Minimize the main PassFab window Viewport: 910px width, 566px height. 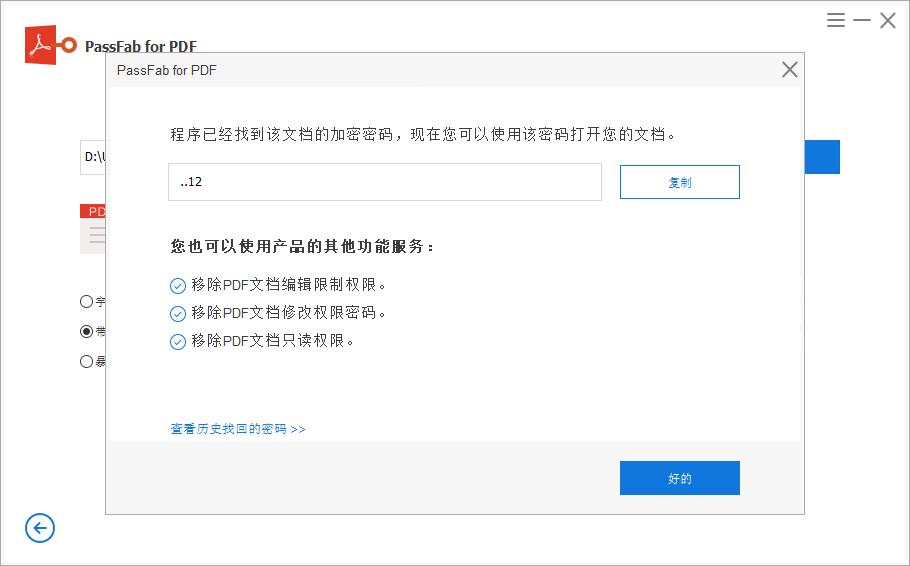pyautogui.click(x=862, y=20)
